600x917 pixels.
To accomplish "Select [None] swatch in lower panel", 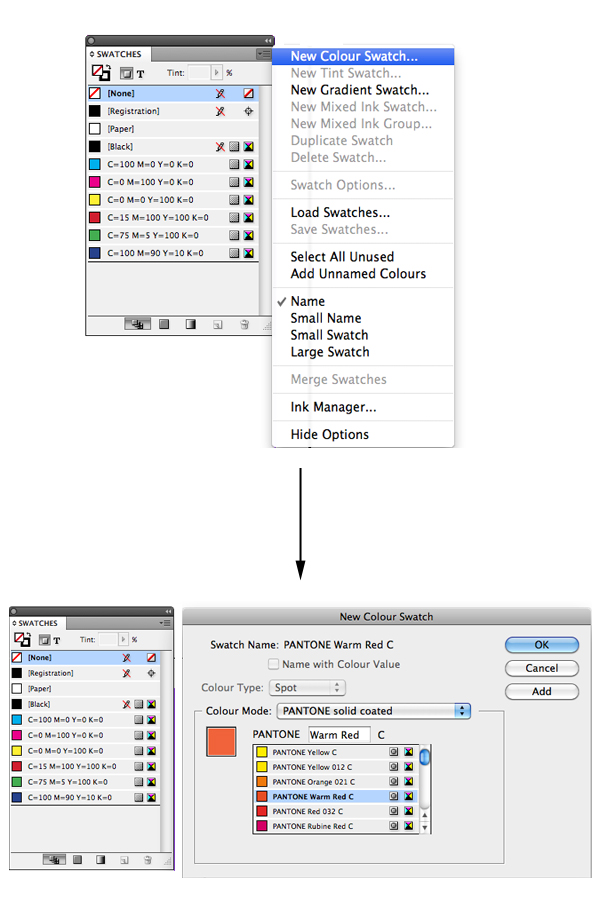I will [85, 658].
